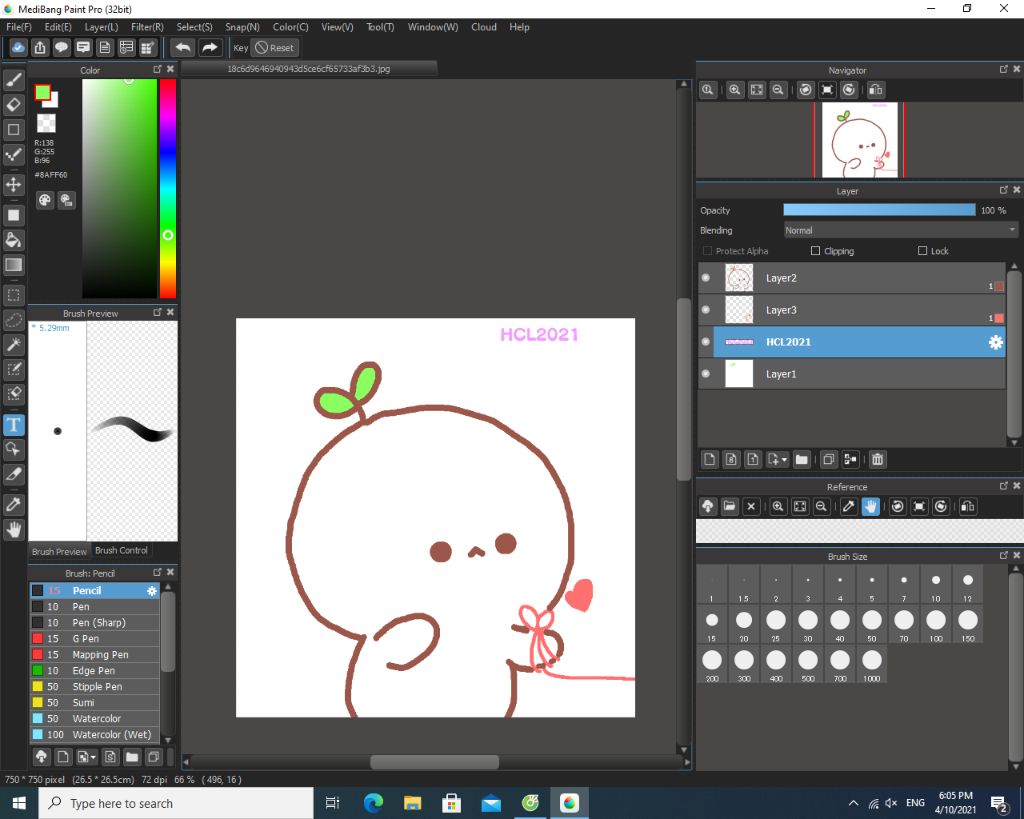Click the Navigator canvas thumbnail
Viewport: 1024px width, 819px height.
[859, 140]
